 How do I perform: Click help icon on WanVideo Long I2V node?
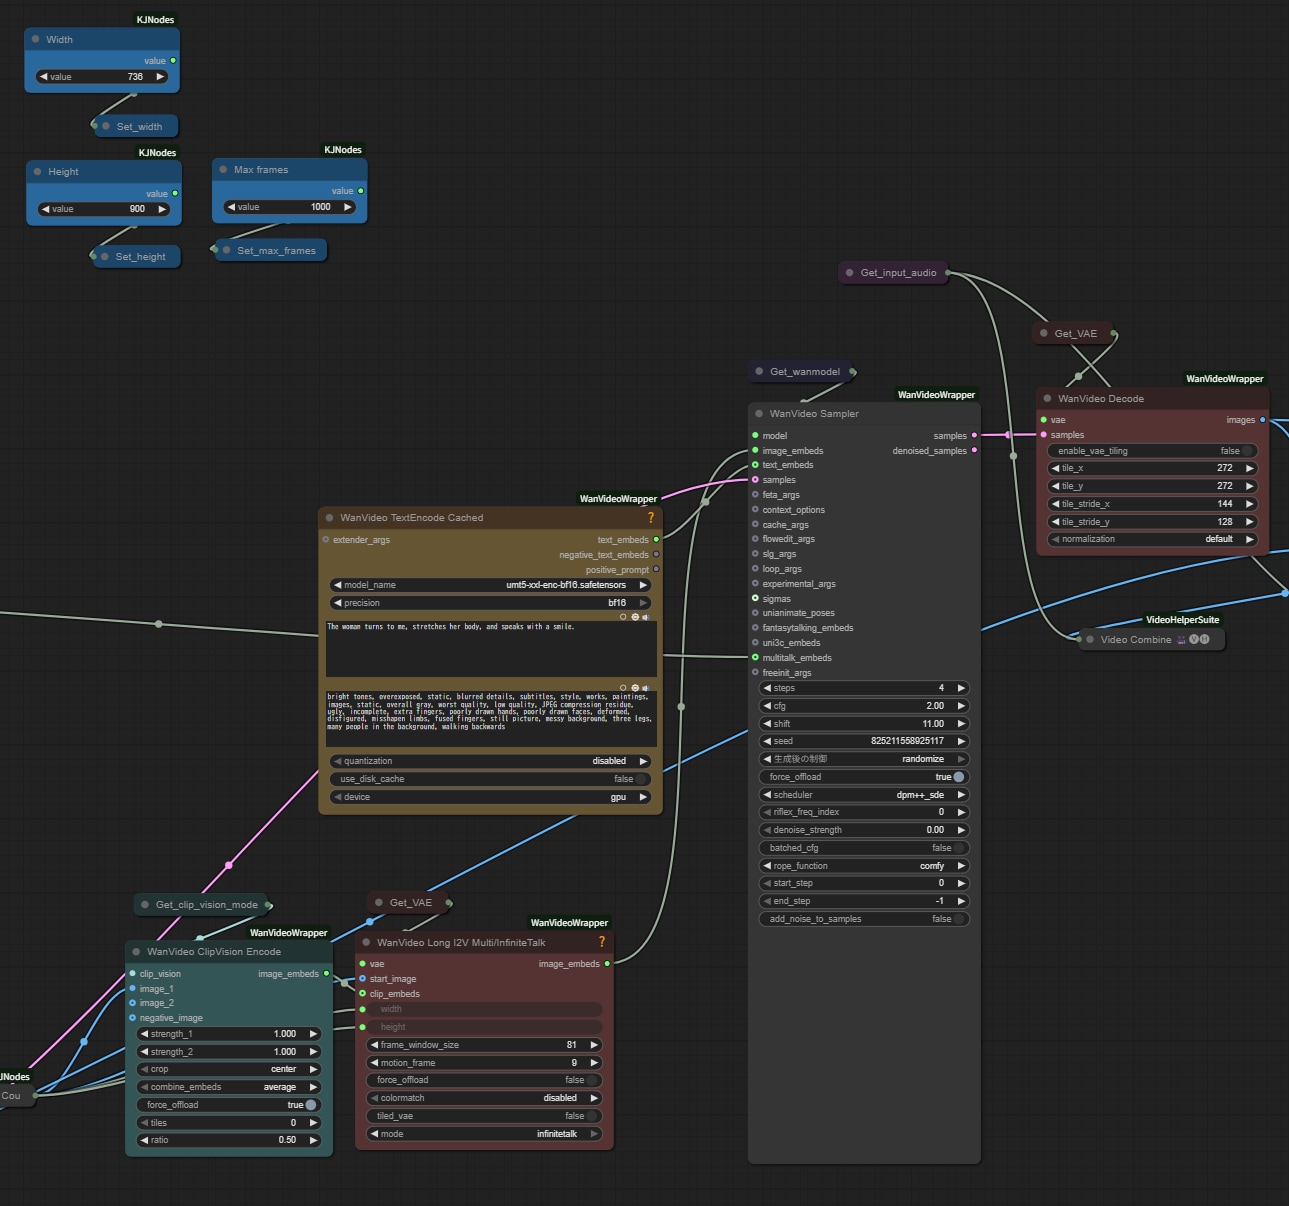click(x=601, y=942)
